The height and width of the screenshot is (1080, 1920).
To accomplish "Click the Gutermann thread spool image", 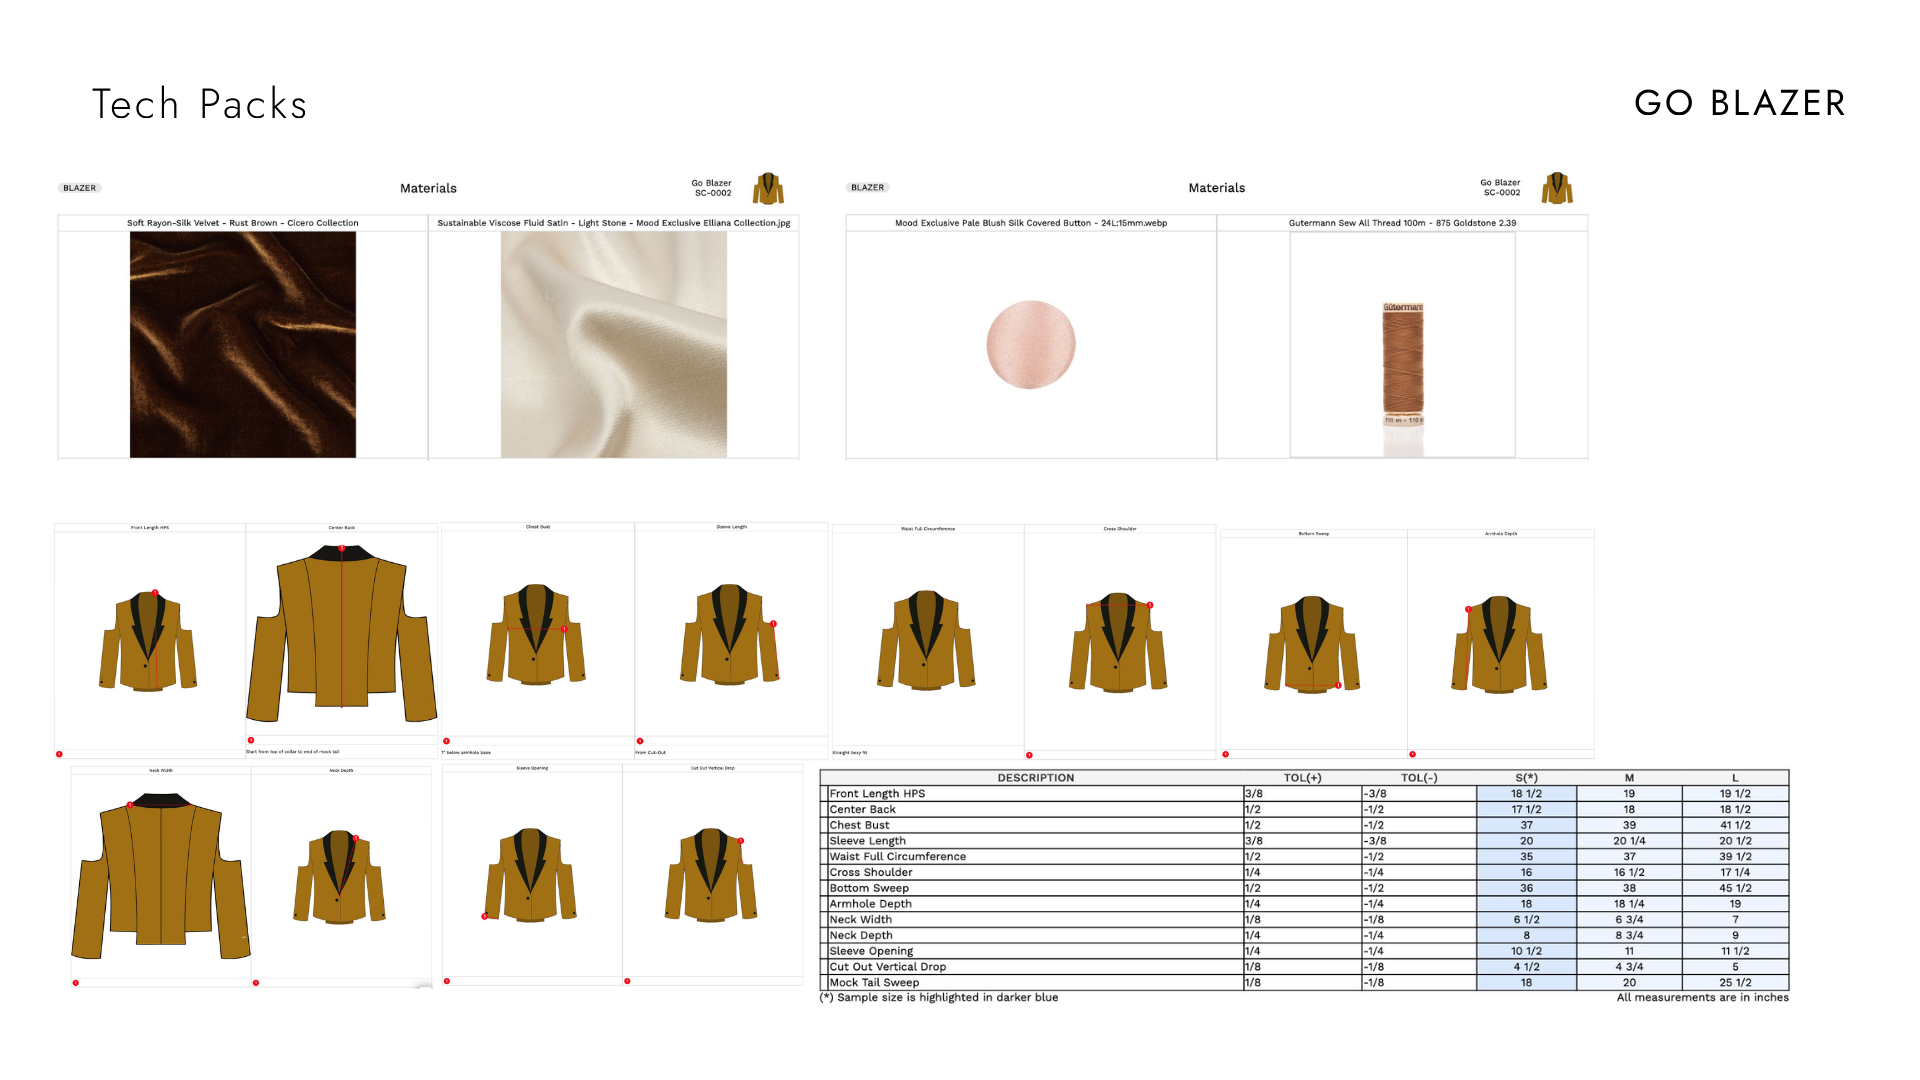I will click(x=1403, y=365).
